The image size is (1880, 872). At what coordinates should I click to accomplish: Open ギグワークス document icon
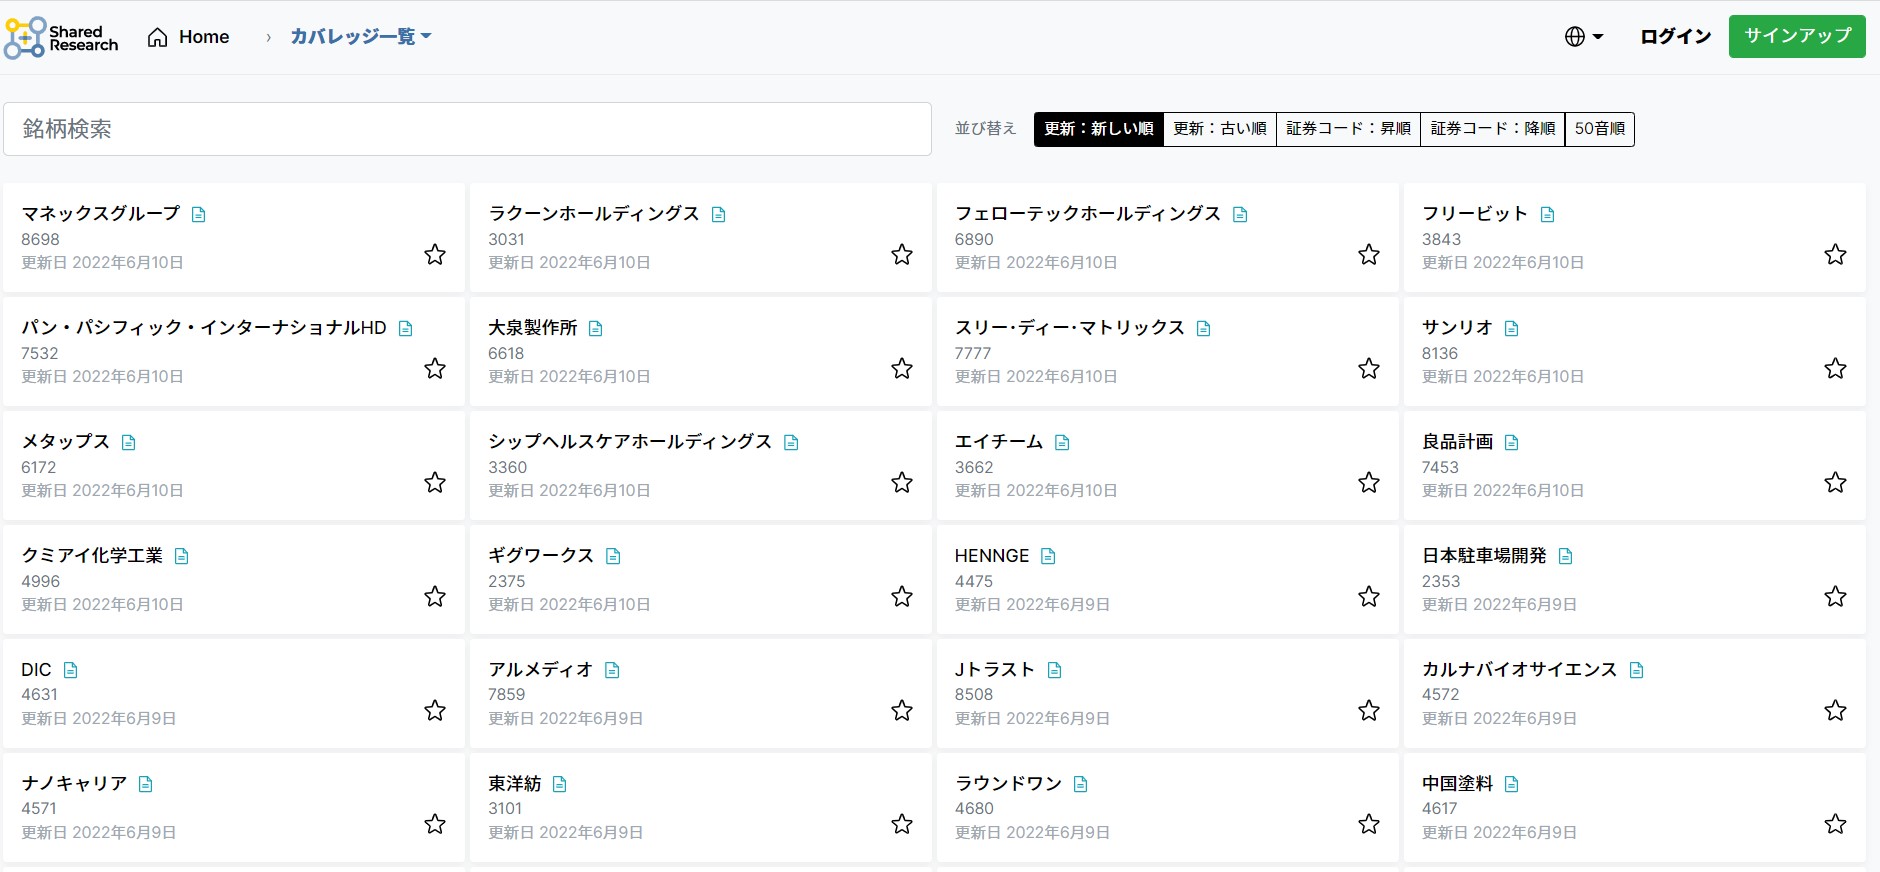(613, 556)
